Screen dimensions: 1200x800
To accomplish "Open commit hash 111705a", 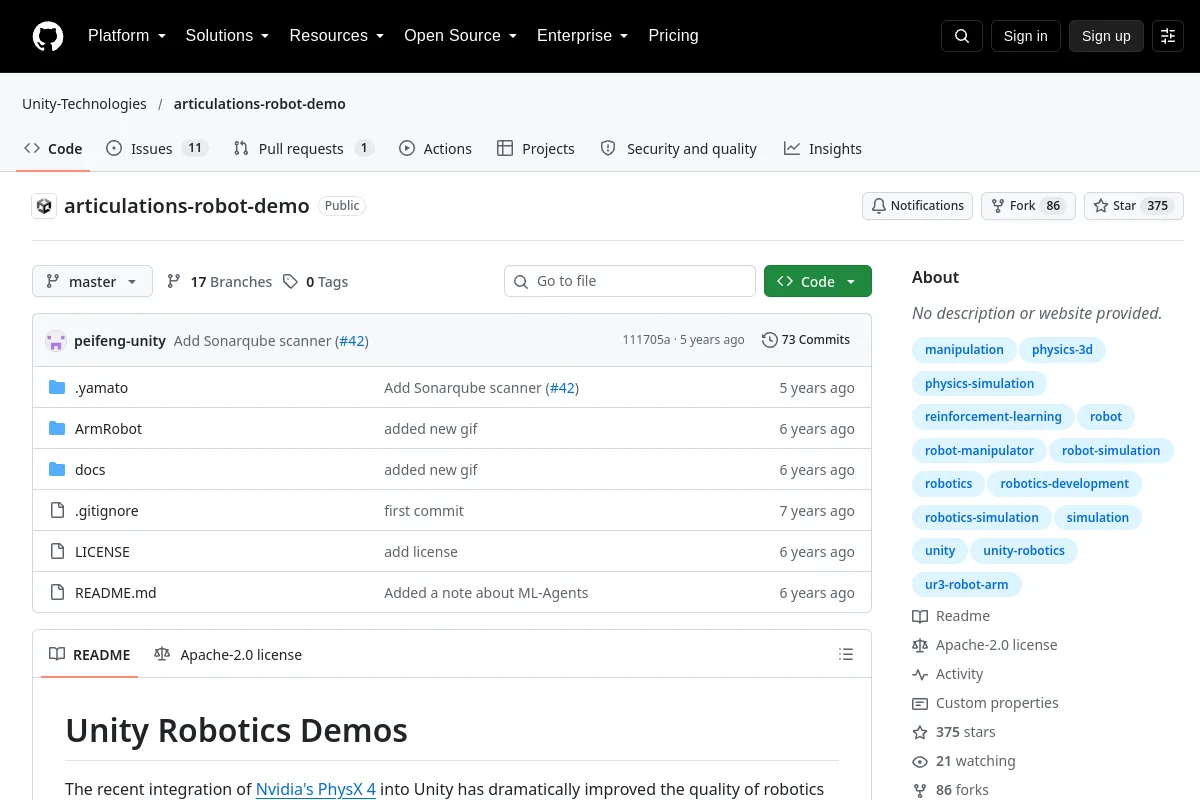I will pyautogui.click(x=646, y=340).
